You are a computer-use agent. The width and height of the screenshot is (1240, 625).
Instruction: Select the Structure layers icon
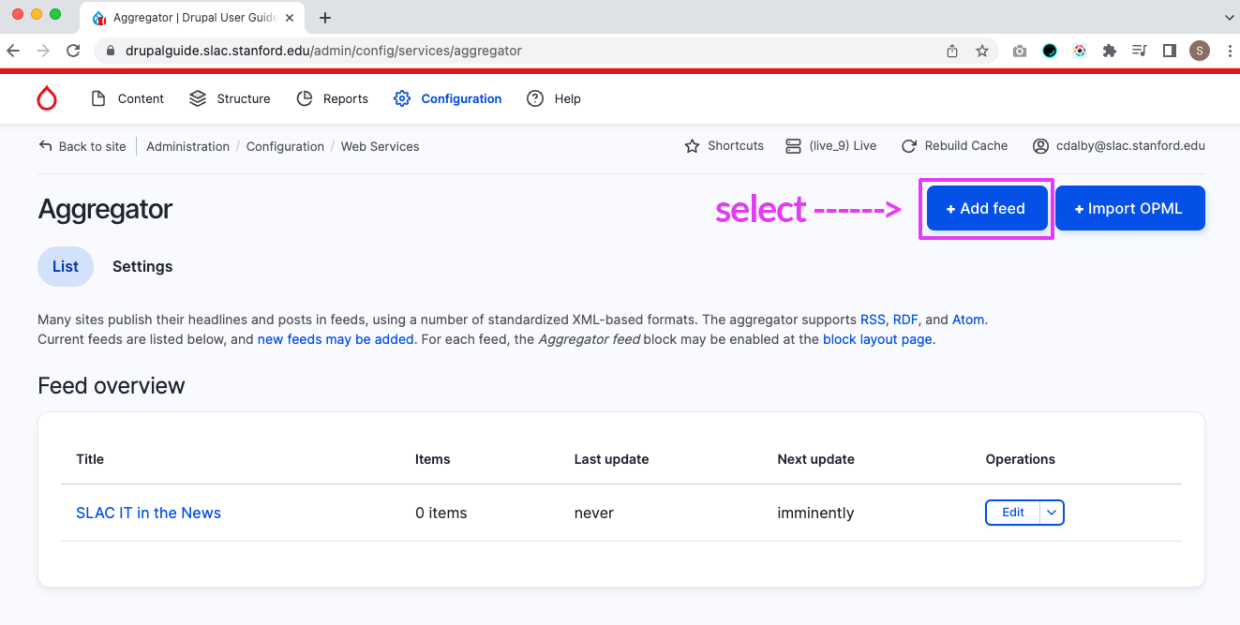(x=196, y=98)
